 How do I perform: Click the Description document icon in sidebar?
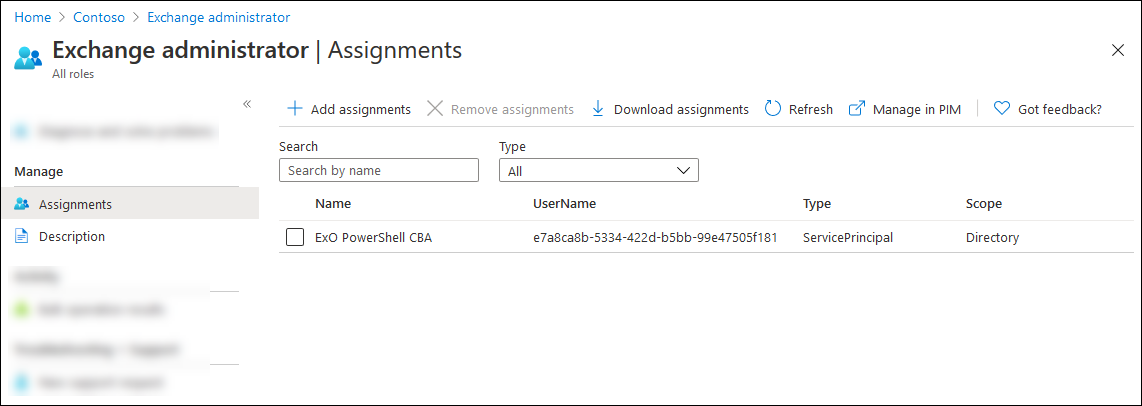click(22, 237)
